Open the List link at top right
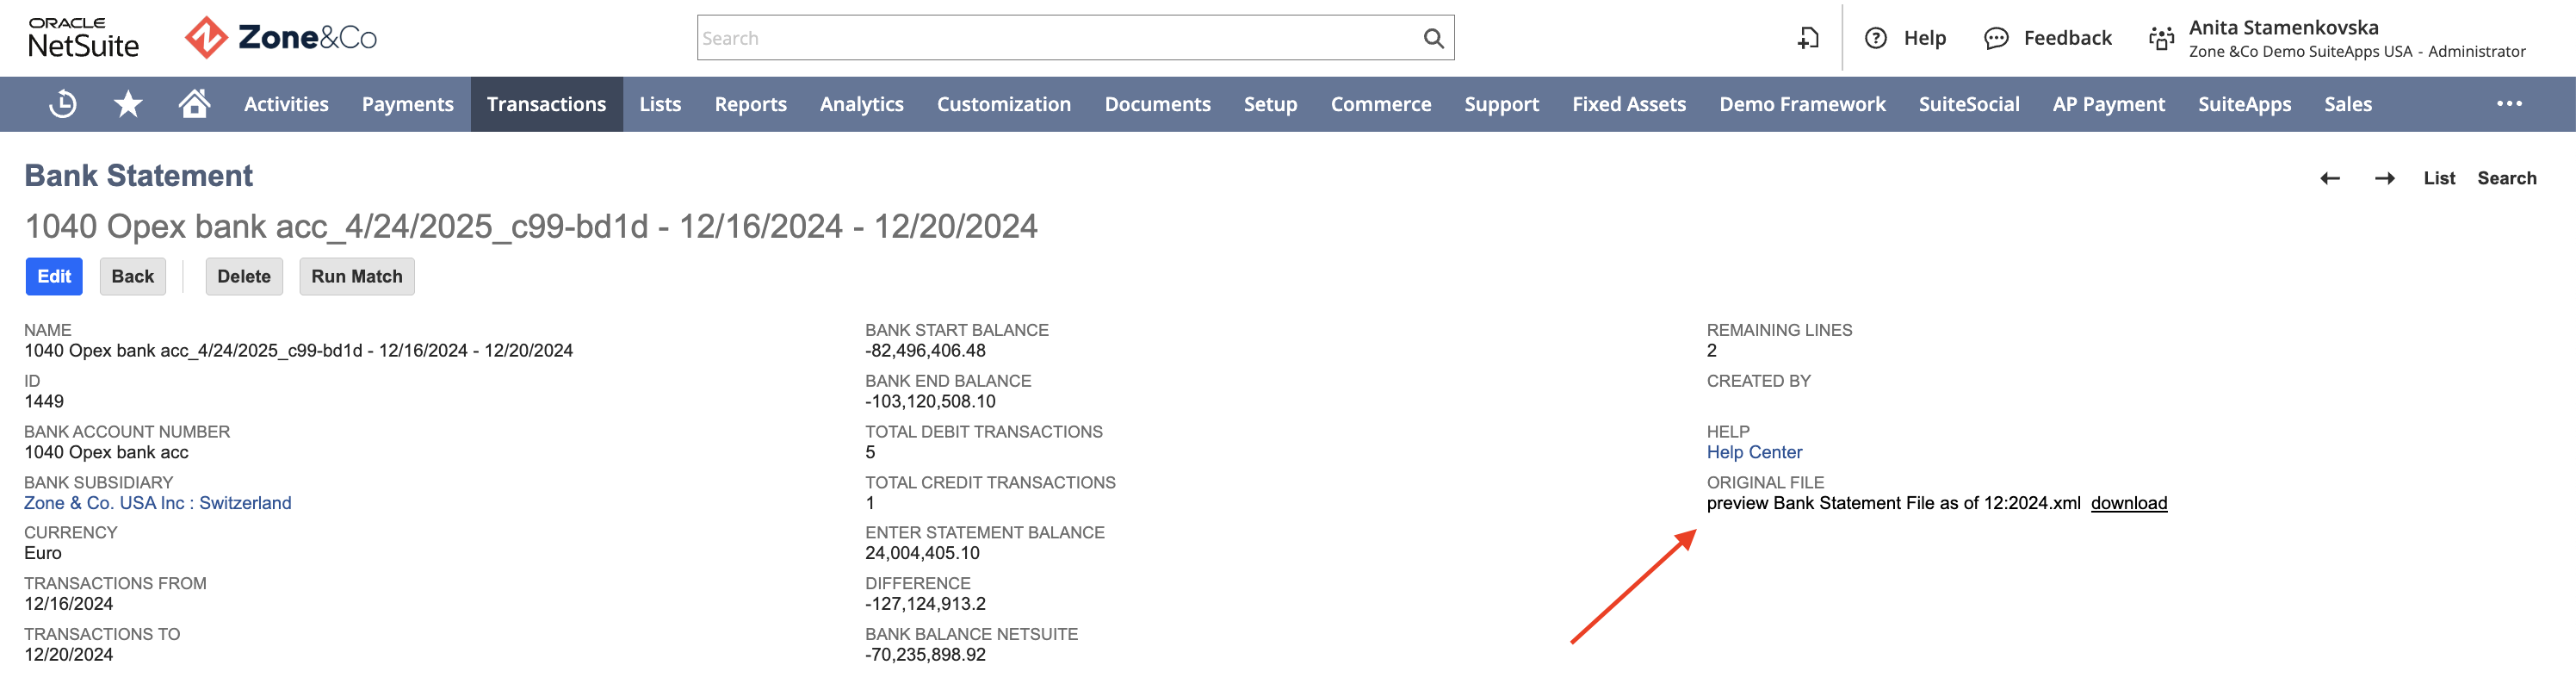This screenshot has width=2576, height=690. (2438, 178)
